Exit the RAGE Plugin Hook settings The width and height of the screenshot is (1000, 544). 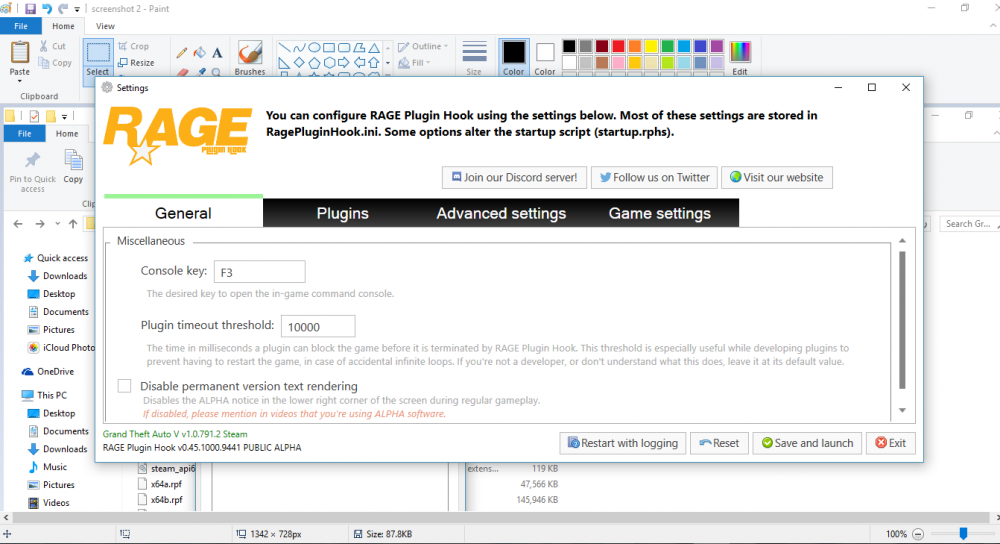tap(891, 443)
